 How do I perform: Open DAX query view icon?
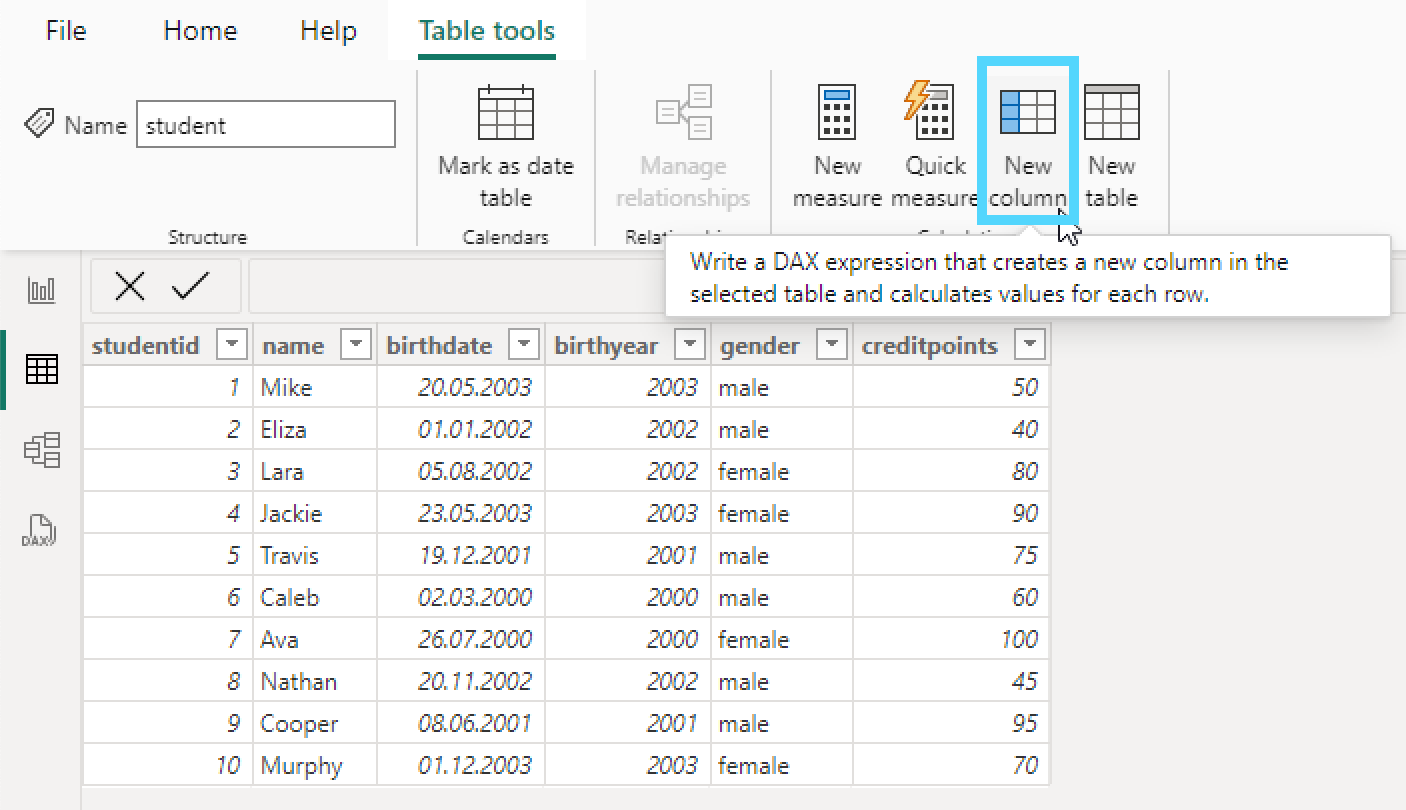(40, 531)
